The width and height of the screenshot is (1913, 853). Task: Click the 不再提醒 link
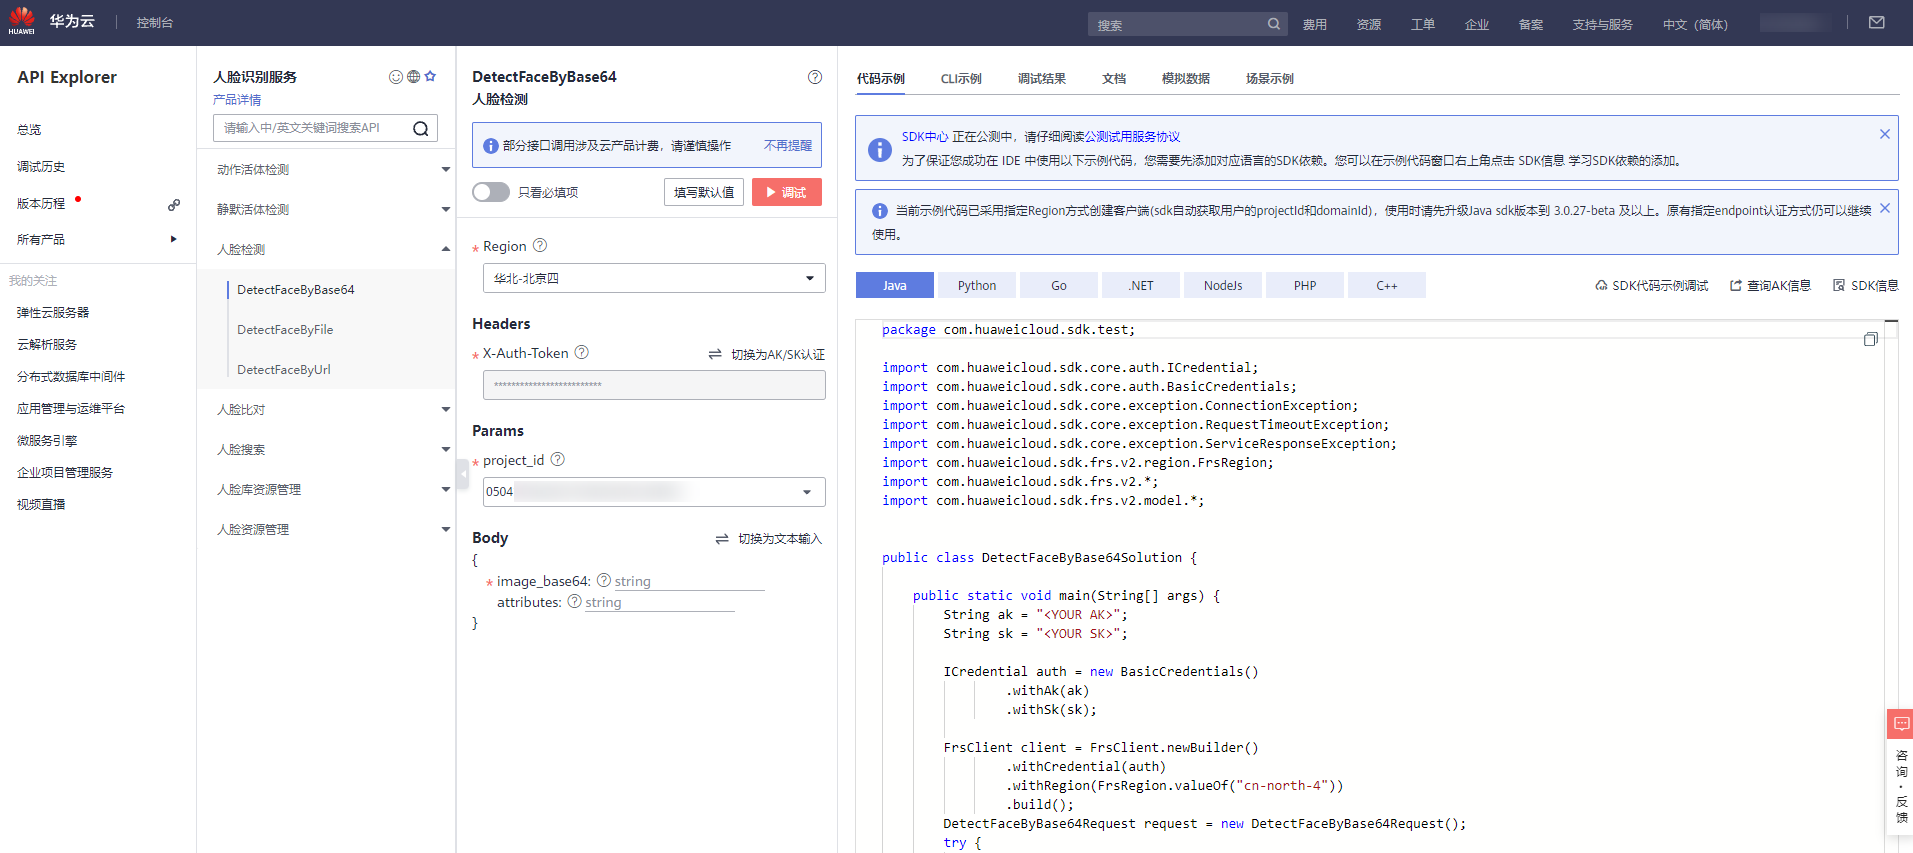click(x=788, y=146)
